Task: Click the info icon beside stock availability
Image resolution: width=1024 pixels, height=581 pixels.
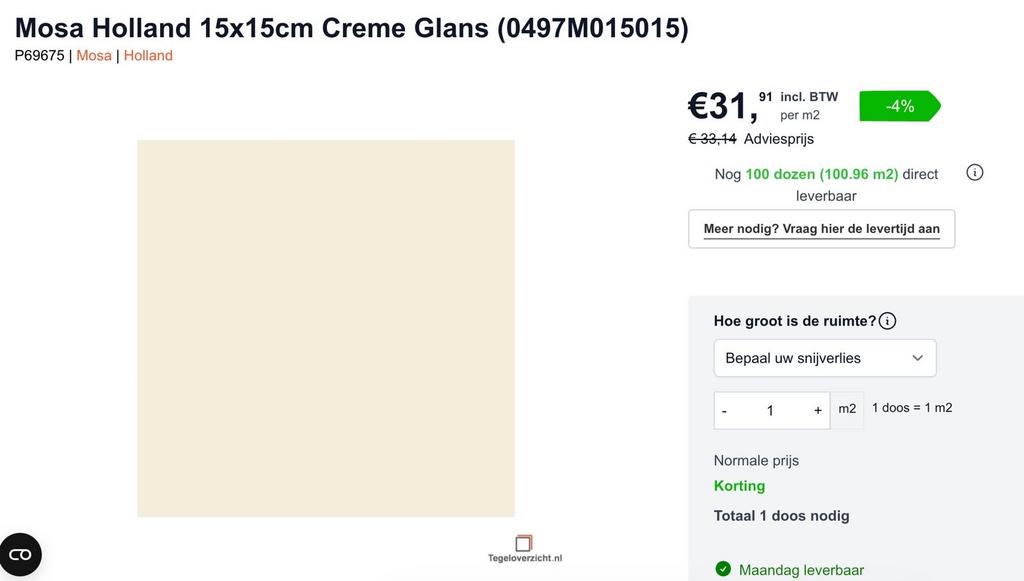Action: (975, 172)
